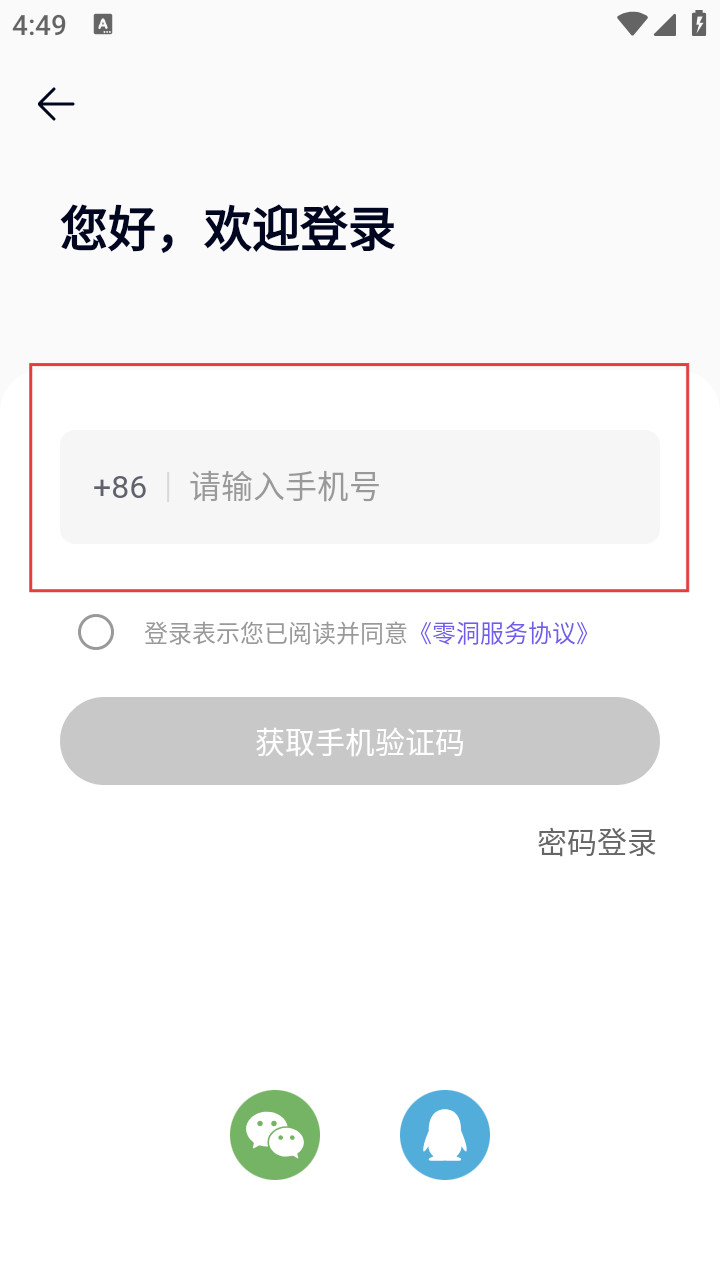Log in with the blue QQ penguin icon

(x=445, y=1135)
